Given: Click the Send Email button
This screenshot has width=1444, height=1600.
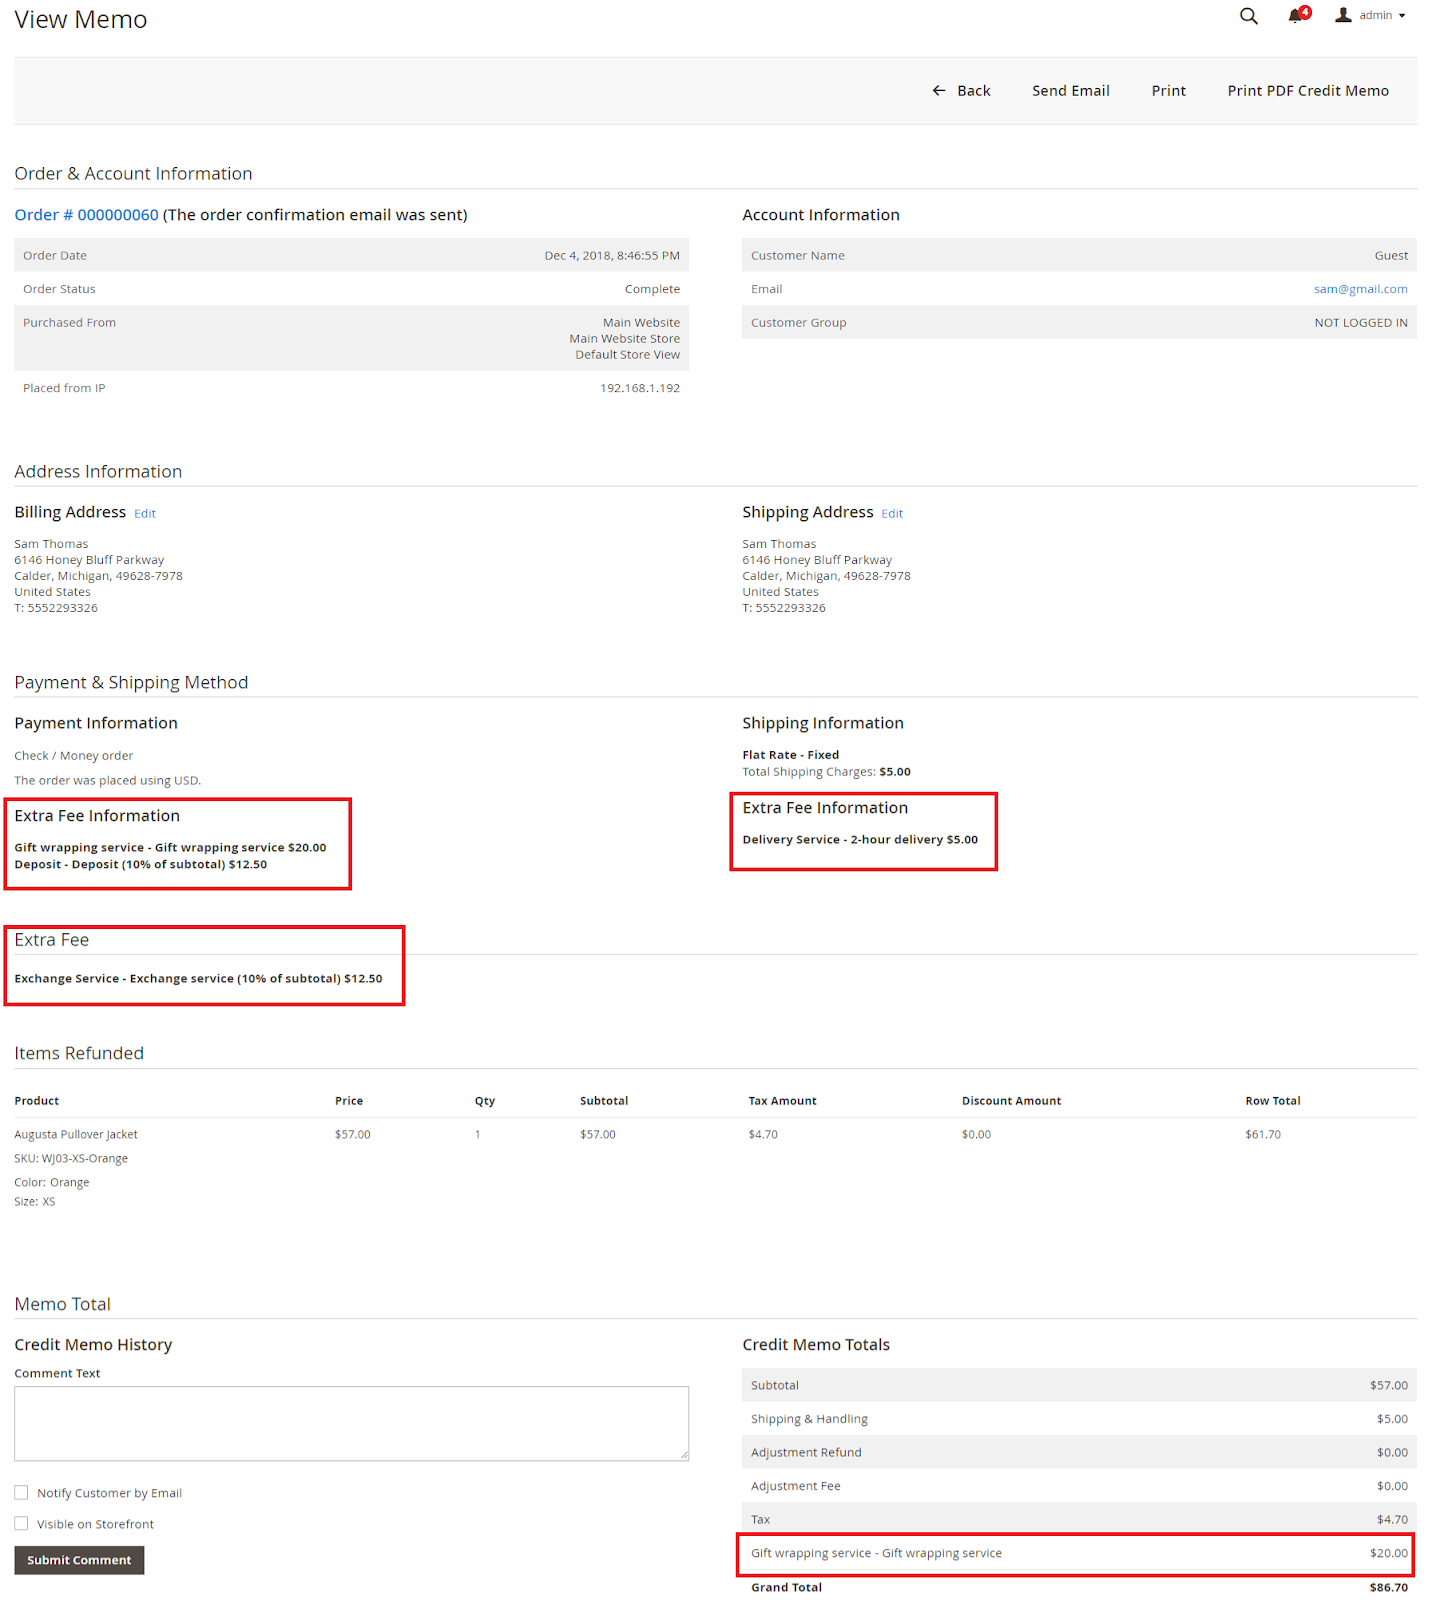Looking at the screenshot, I should coord(1070,91).
